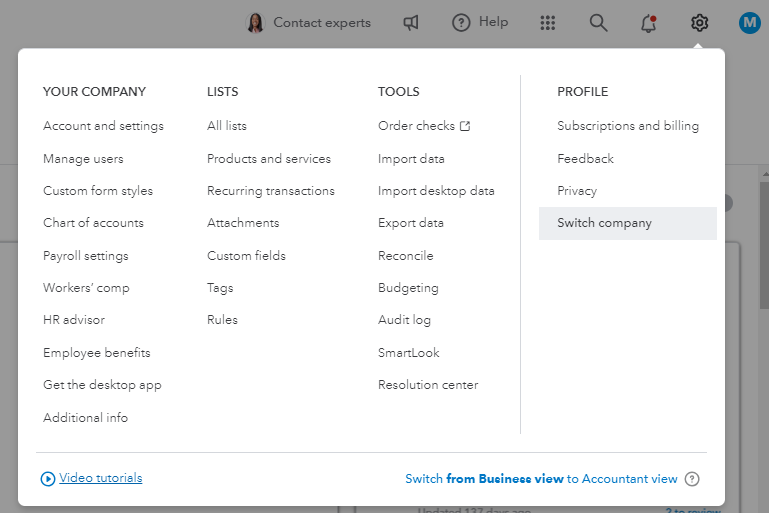Open Account and settings
Image resolution: width=769 pixels, height=513 pixels.
coord(103,126)
